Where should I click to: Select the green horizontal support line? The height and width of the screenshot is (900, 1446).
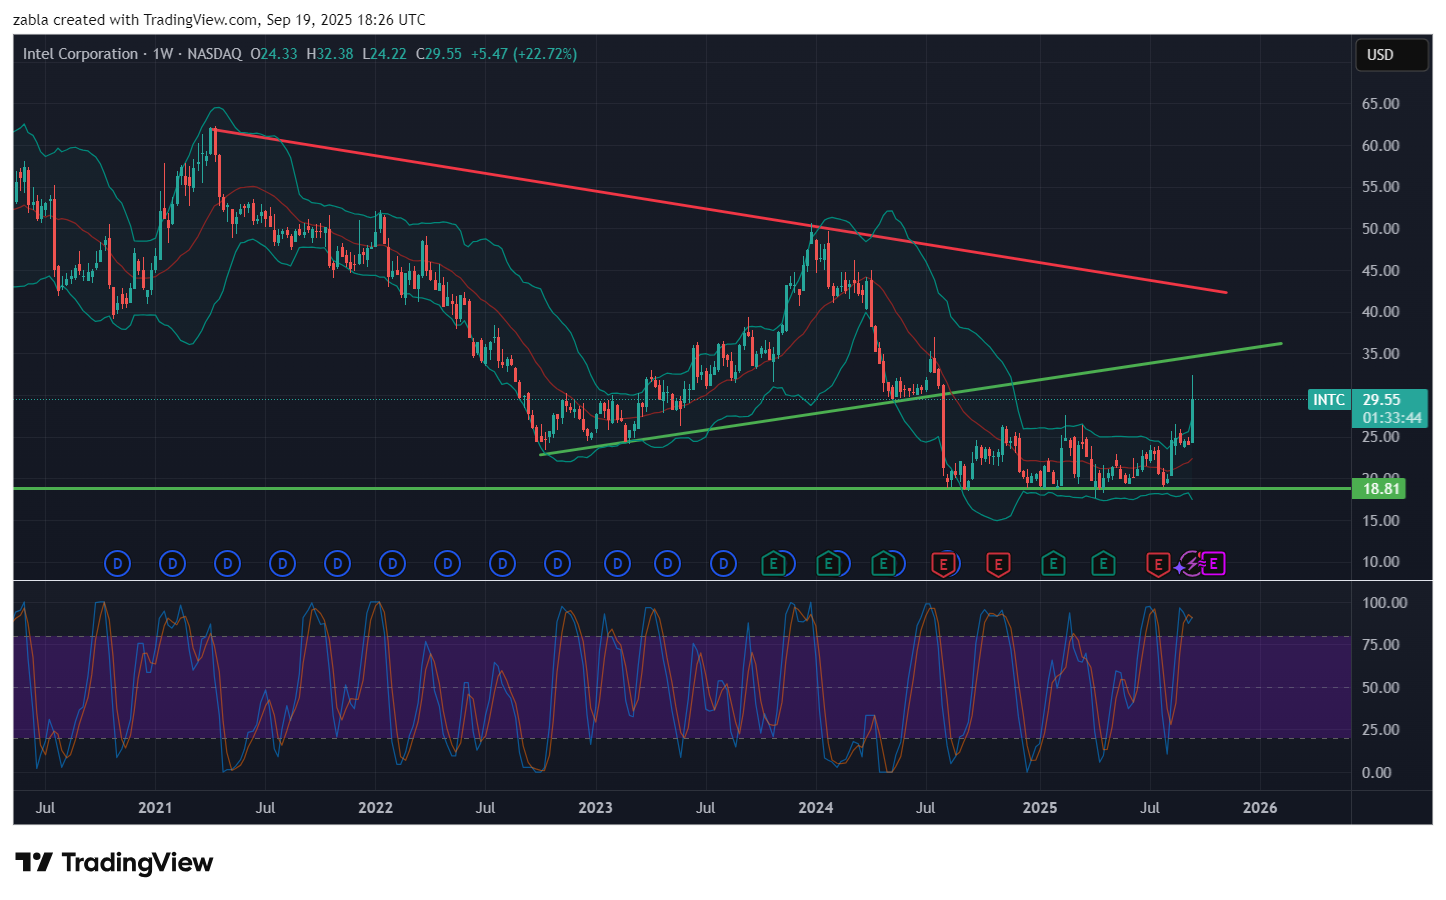tap(680, 489)
